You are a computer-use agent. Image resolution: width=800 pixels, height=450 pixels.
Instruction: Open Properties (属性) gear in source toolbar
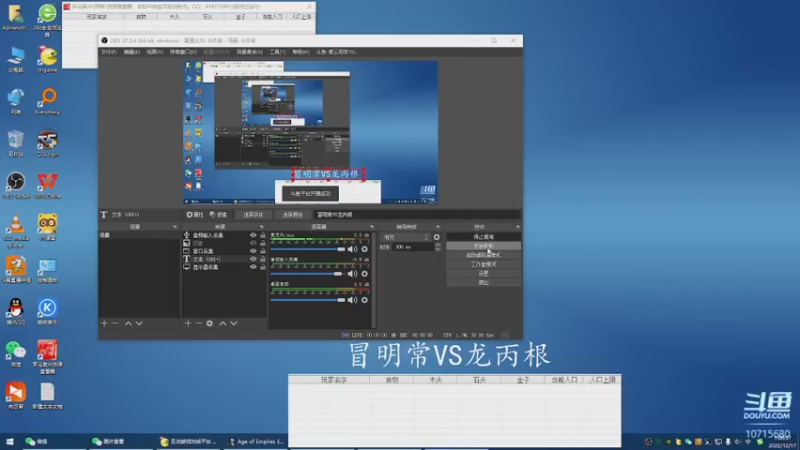coord(195,215)
